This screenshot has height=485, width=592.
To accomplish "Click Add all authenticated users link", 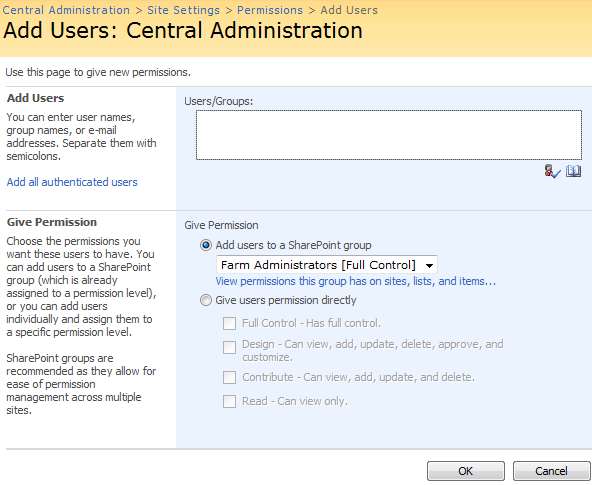I will click(72, 182).
